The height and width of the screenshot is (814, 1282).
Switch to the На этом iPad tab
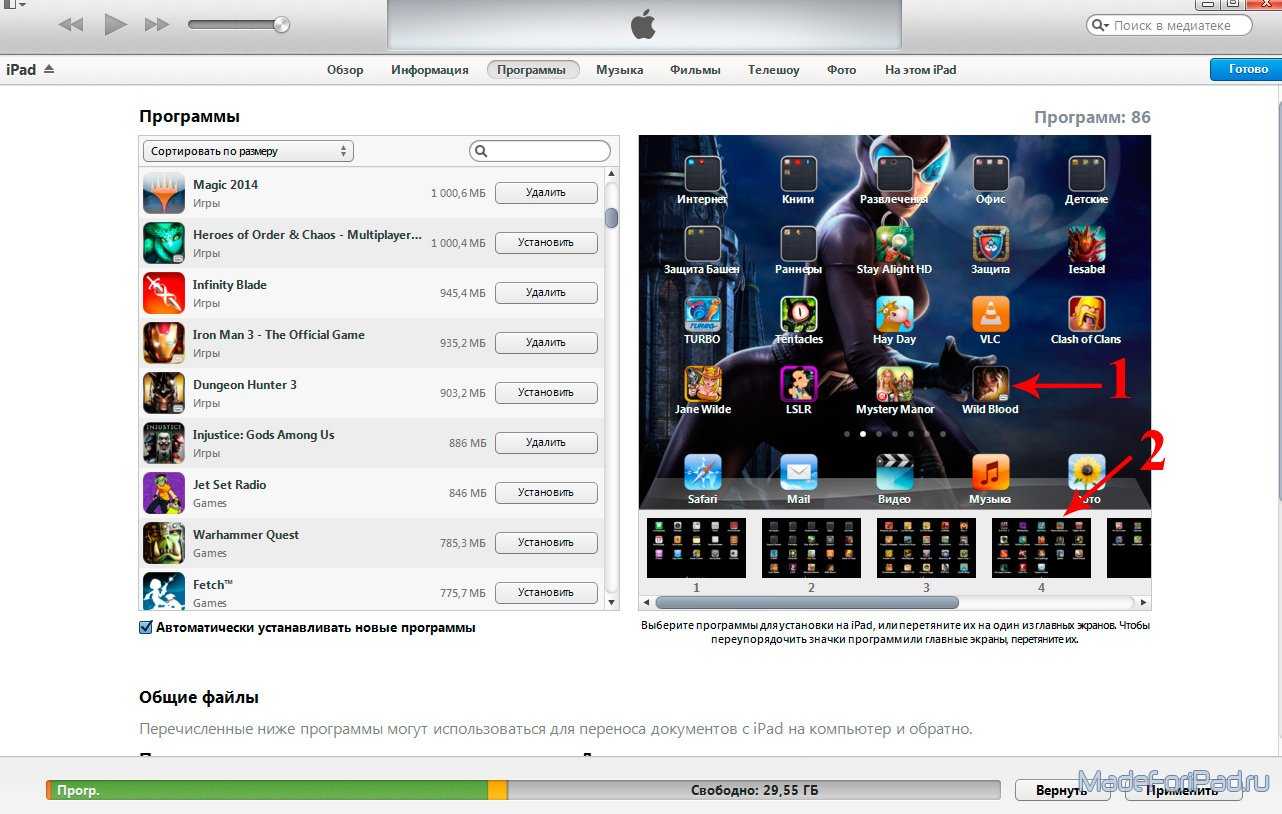921,70
